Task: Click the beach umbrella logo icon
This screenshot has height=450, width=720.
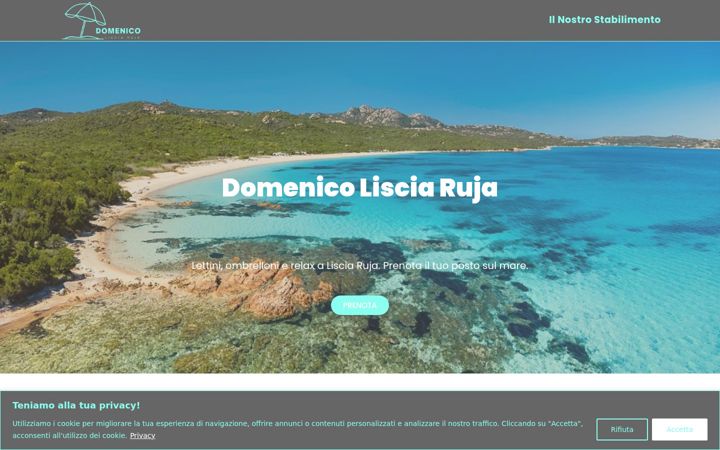Action: pyautogui.click(x=84, y=21)
